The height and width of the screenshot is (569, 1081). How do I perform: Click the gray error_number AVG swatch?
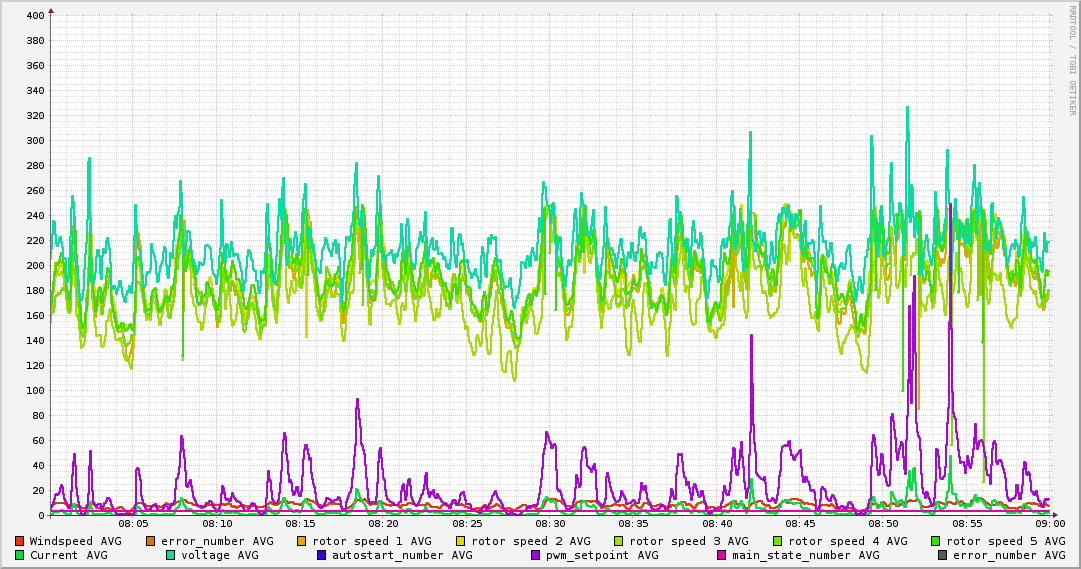(x=942, y=555)
